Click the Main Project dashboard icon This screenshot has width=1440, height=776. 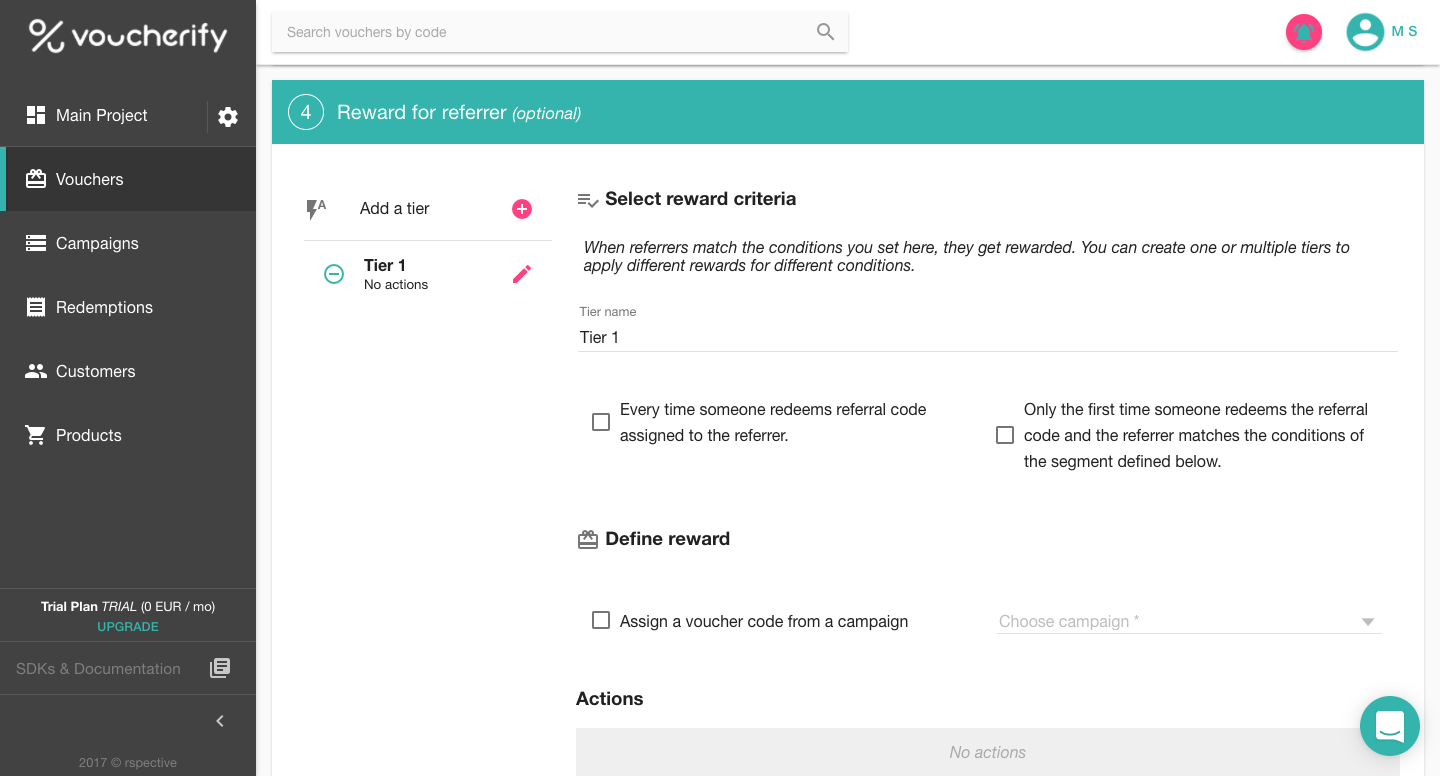click(x=36, y=115)
